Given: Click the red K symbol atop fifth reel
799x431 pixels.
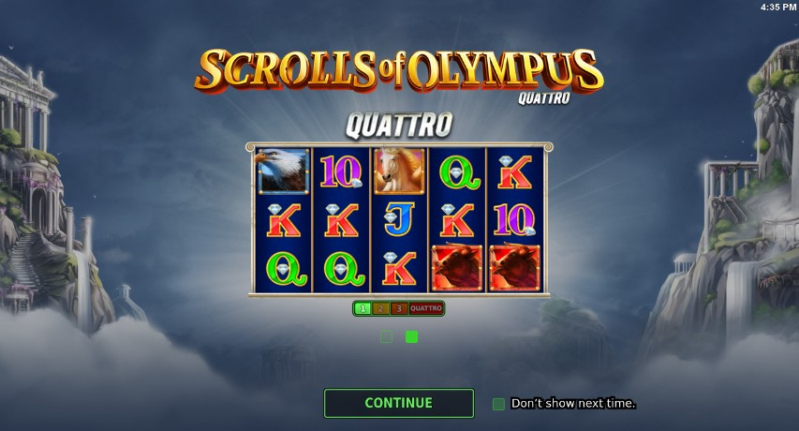Looking at the screenshot, I should 515,172.
